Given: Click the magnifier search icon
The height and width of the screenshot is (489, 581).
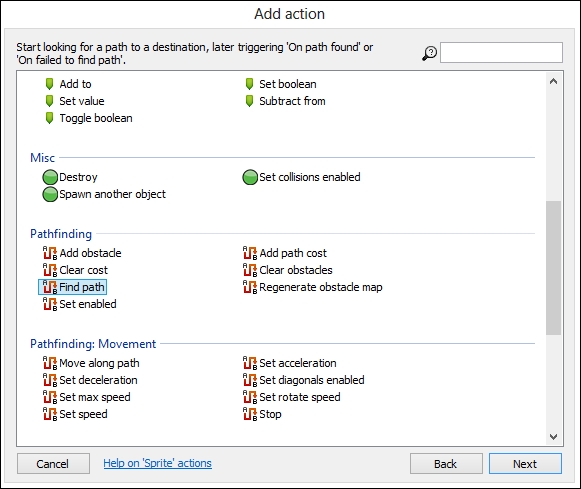Looking at the screenshot, I should 430,53.
